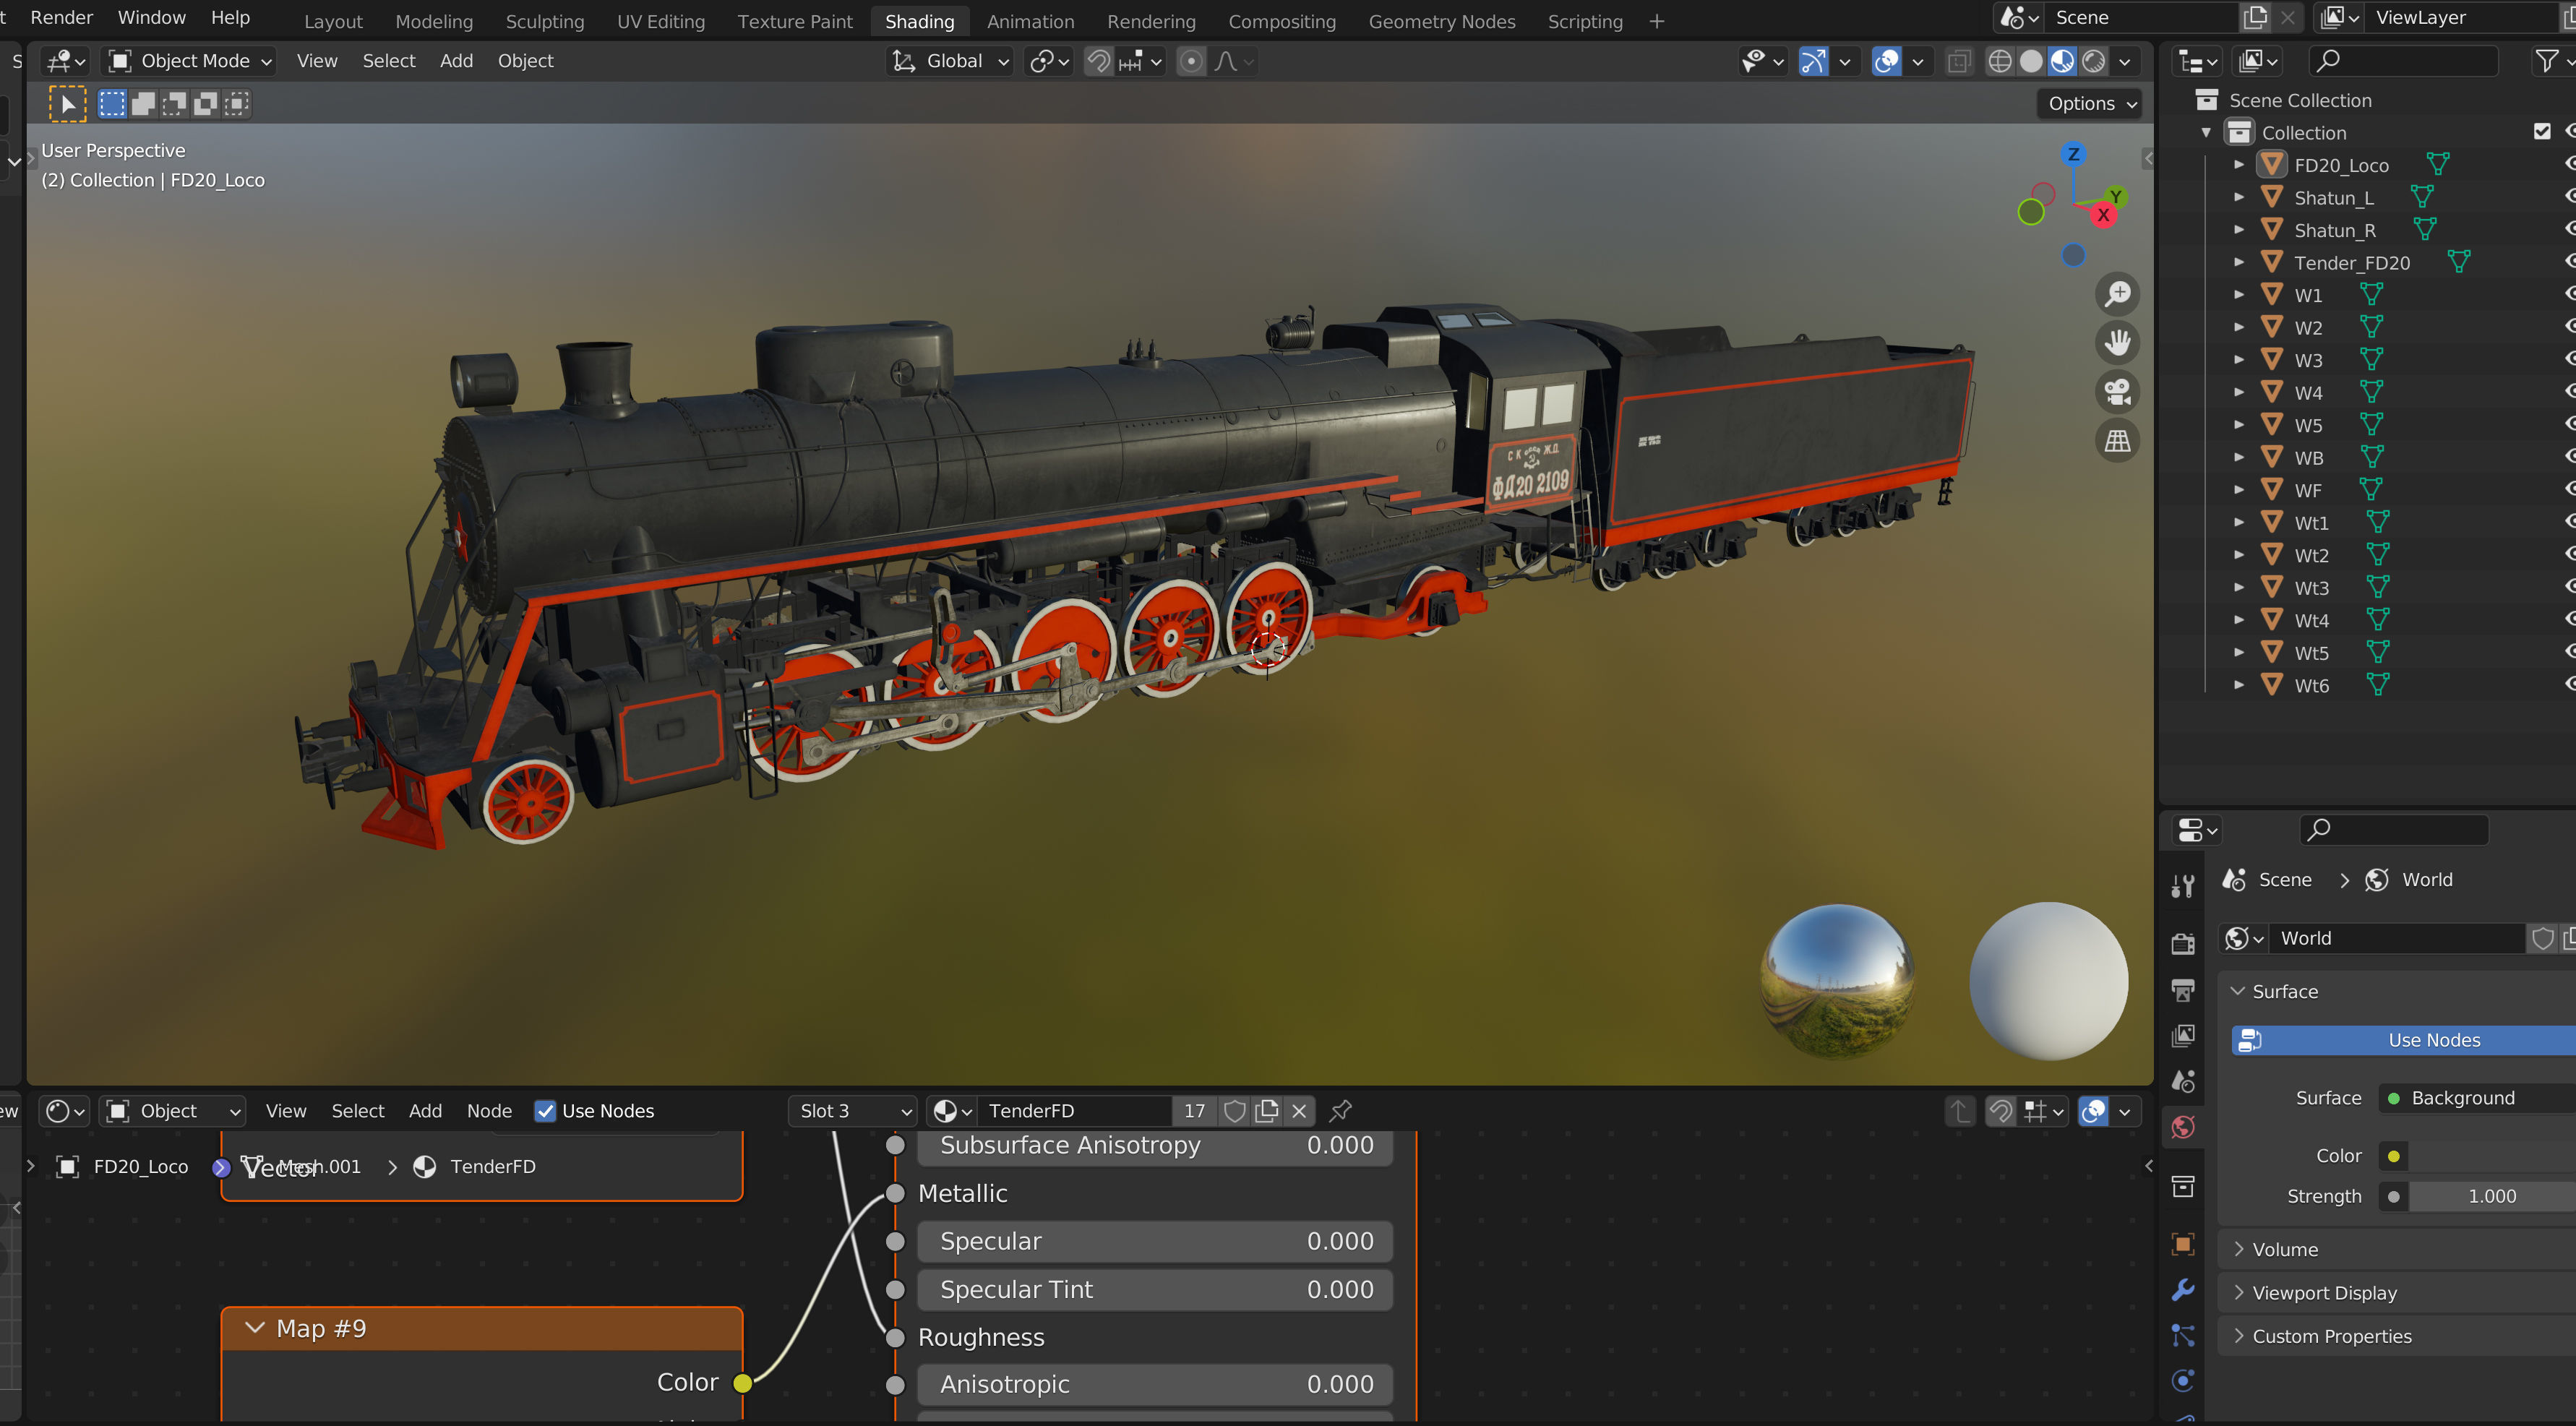This screenshot has height=1426, width=2576.
Task: Toggle proportional editing in viewport header
Action: coord(1191,61)
